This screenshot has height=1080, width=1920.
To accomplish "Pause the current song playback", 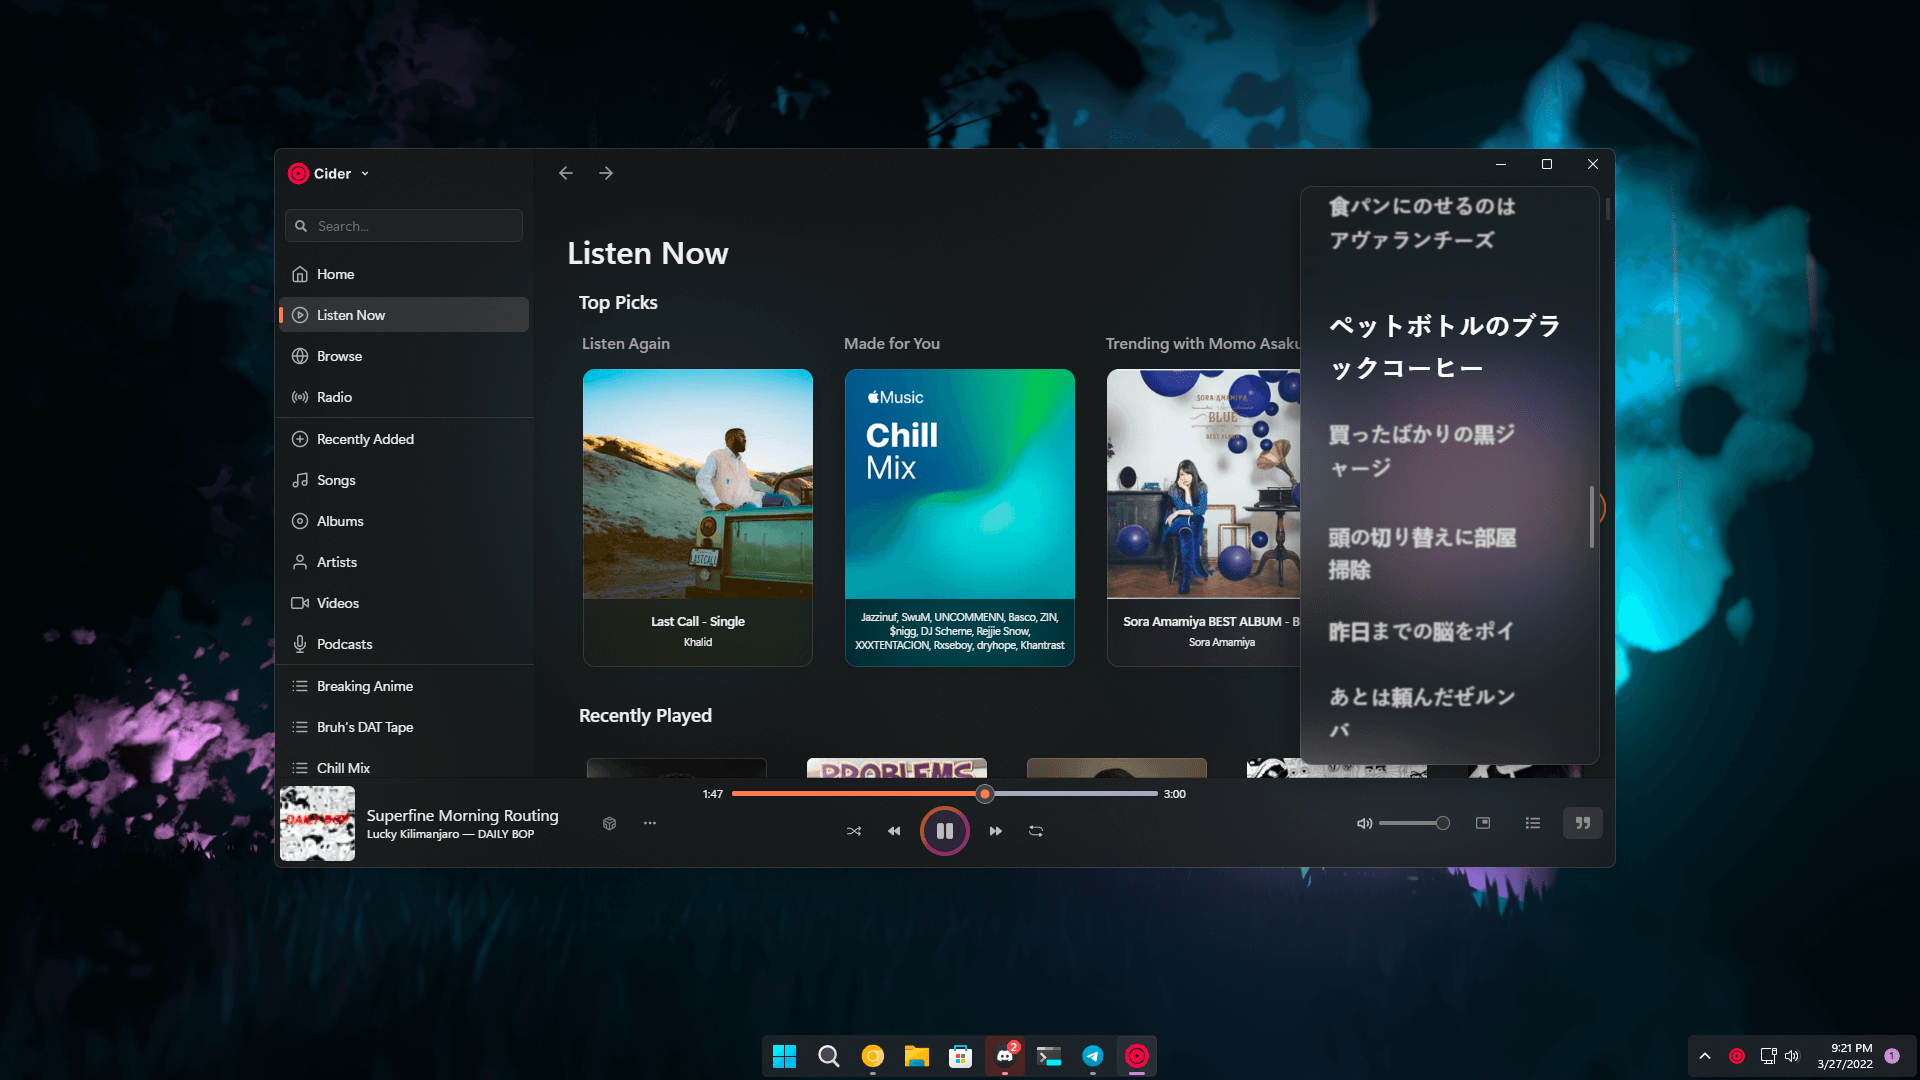I will 944,831.
